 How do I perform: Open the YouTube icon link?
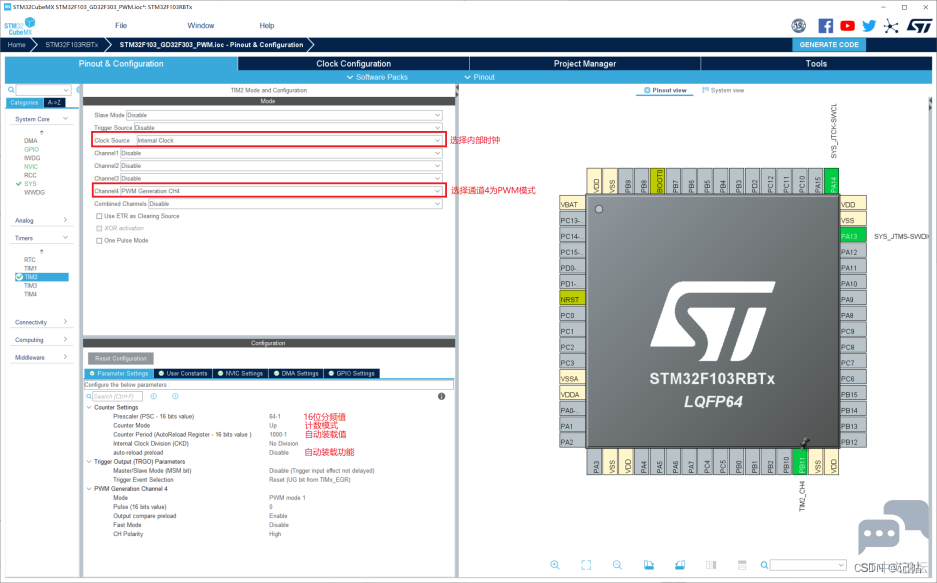847,26
